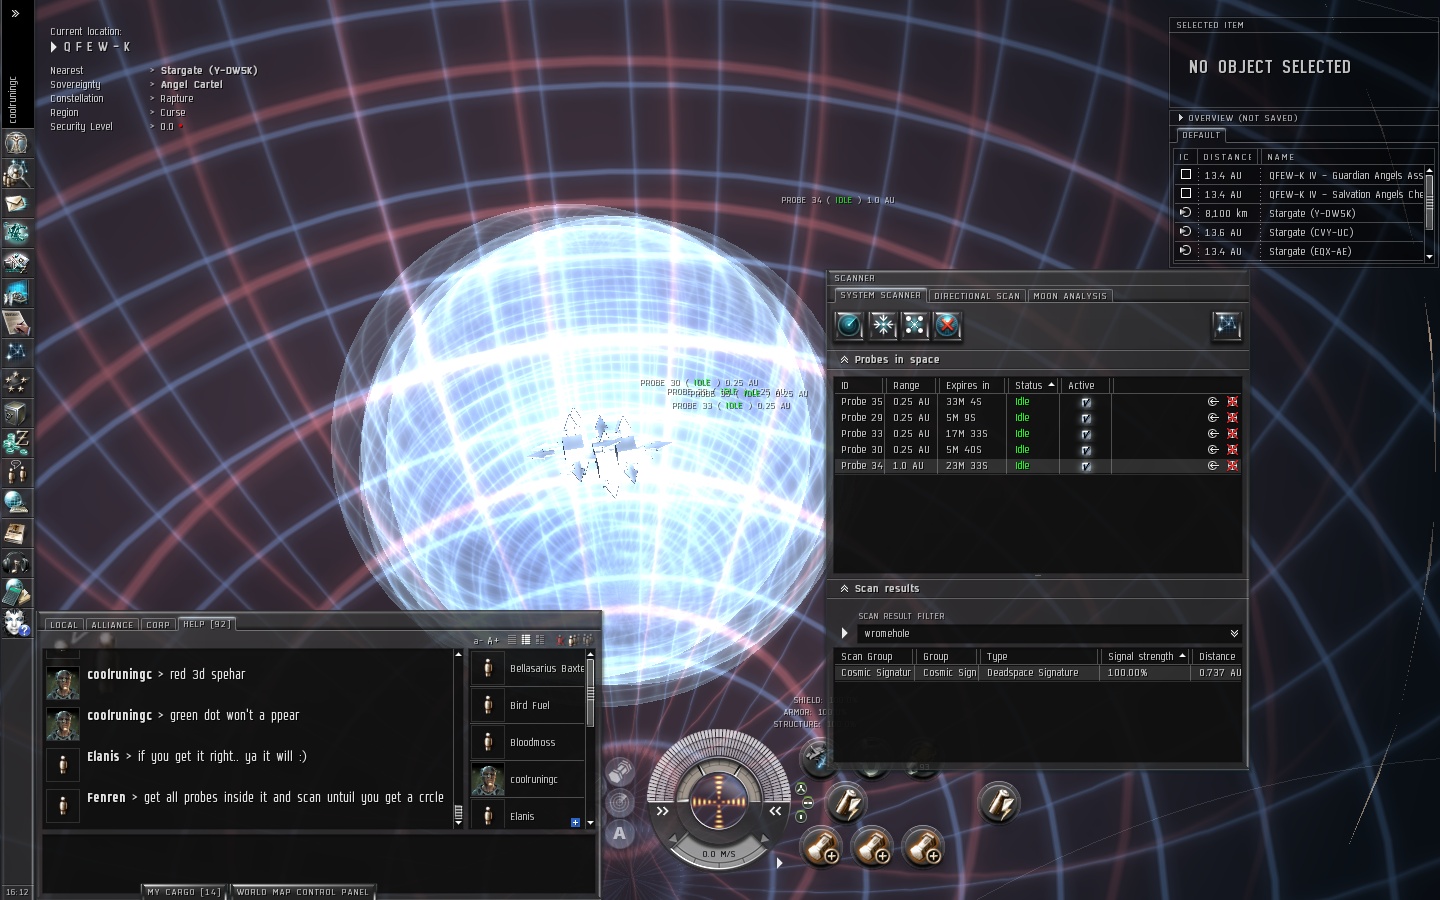Image resolution: width=1440 pixels, height=900 pixels.
Task: Open the mail envelope icon in the Neocom
Action: coord(16,203)
